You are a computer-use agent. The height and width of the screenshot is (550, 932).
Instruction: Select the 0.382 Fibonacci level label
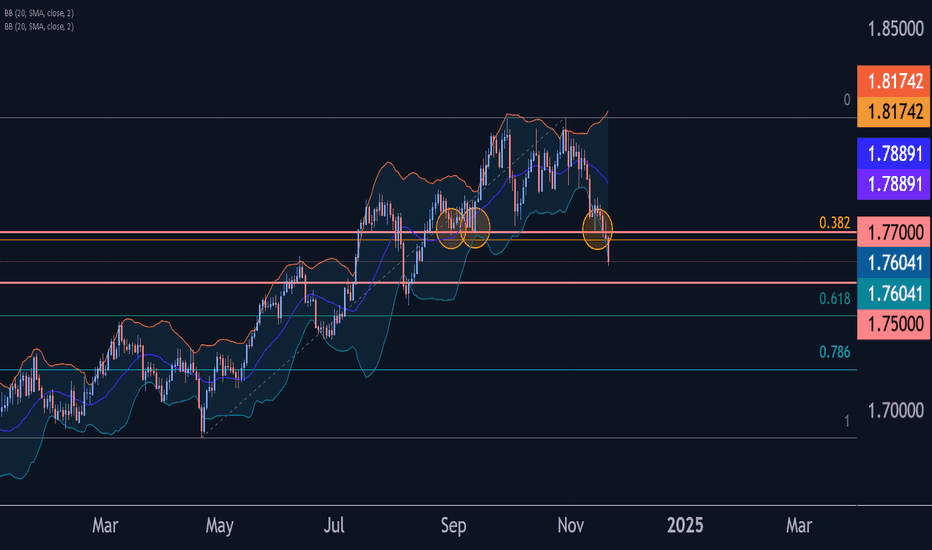(x=835, y=223)
